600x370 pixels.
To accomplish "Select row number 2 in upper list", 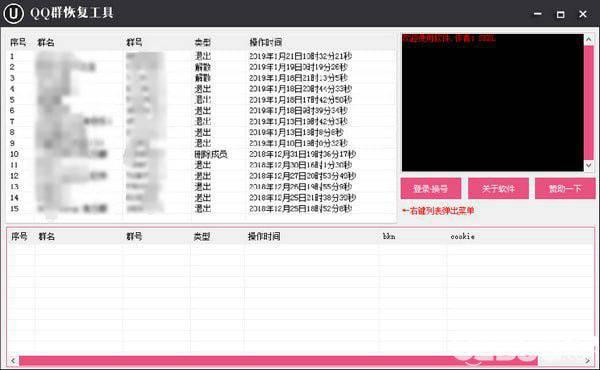I will click(201, 67).
